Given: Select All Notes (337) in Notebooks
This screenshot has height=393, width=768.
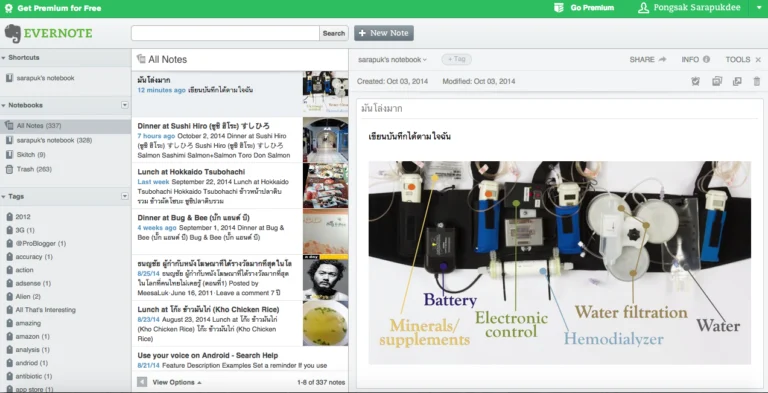Looking at the screenshot, I should click(x=66, y=126).
